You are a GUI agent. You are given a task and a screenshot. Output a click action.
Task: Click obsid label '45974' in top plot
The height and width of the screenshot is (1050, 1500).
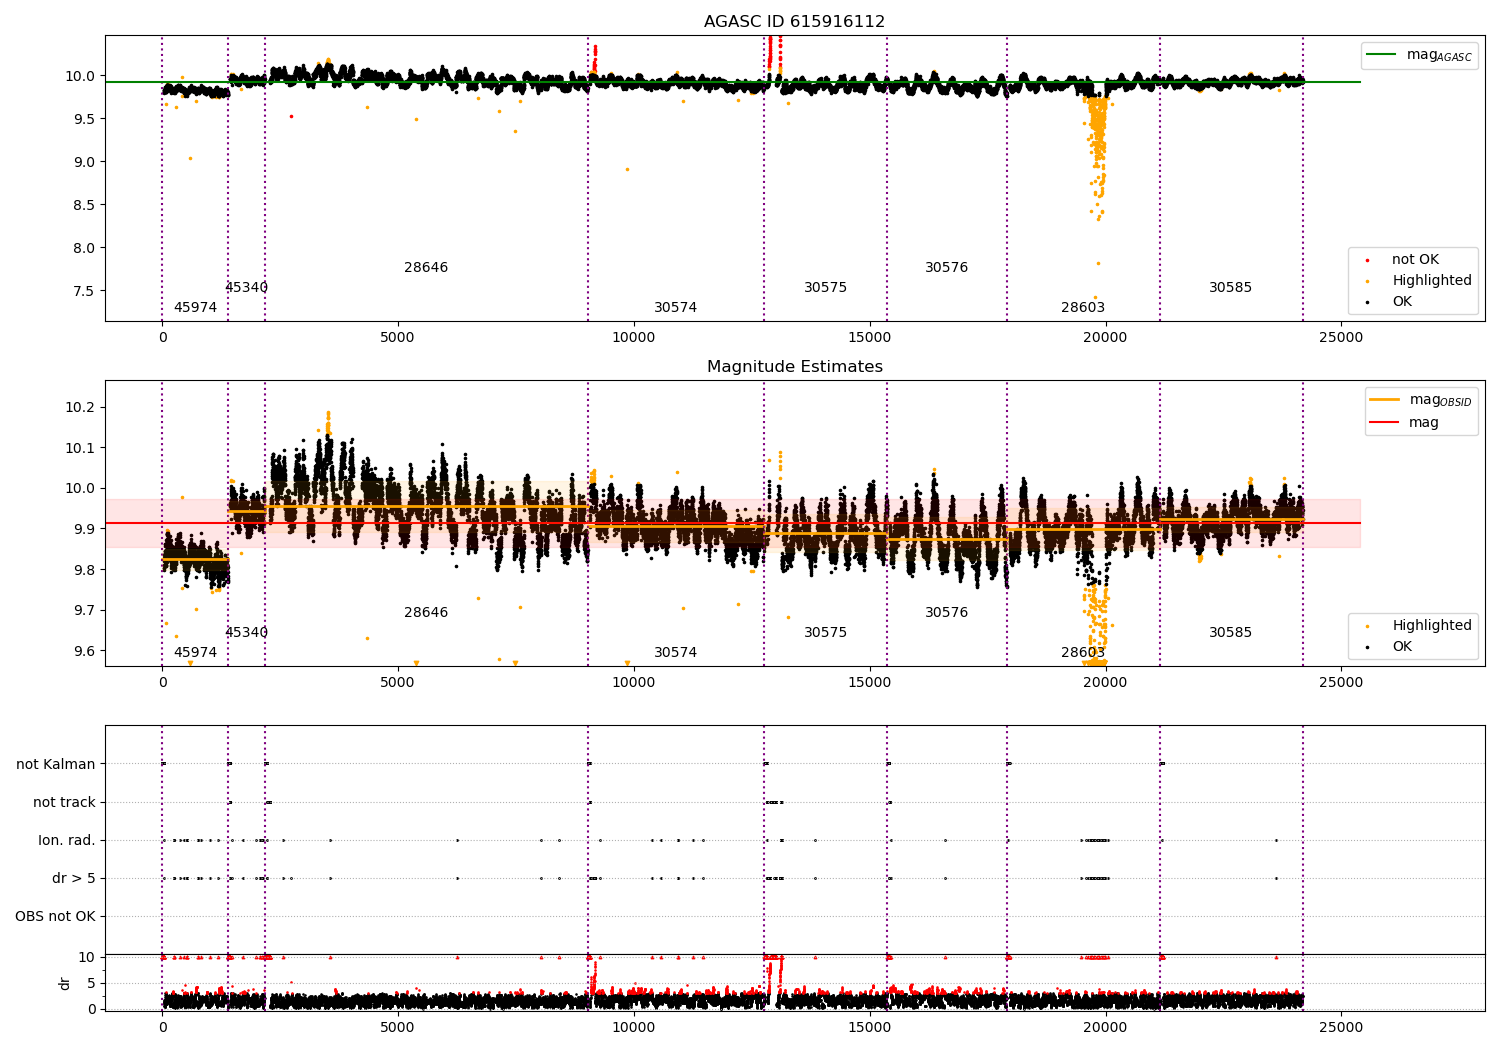tap(195, 308)
